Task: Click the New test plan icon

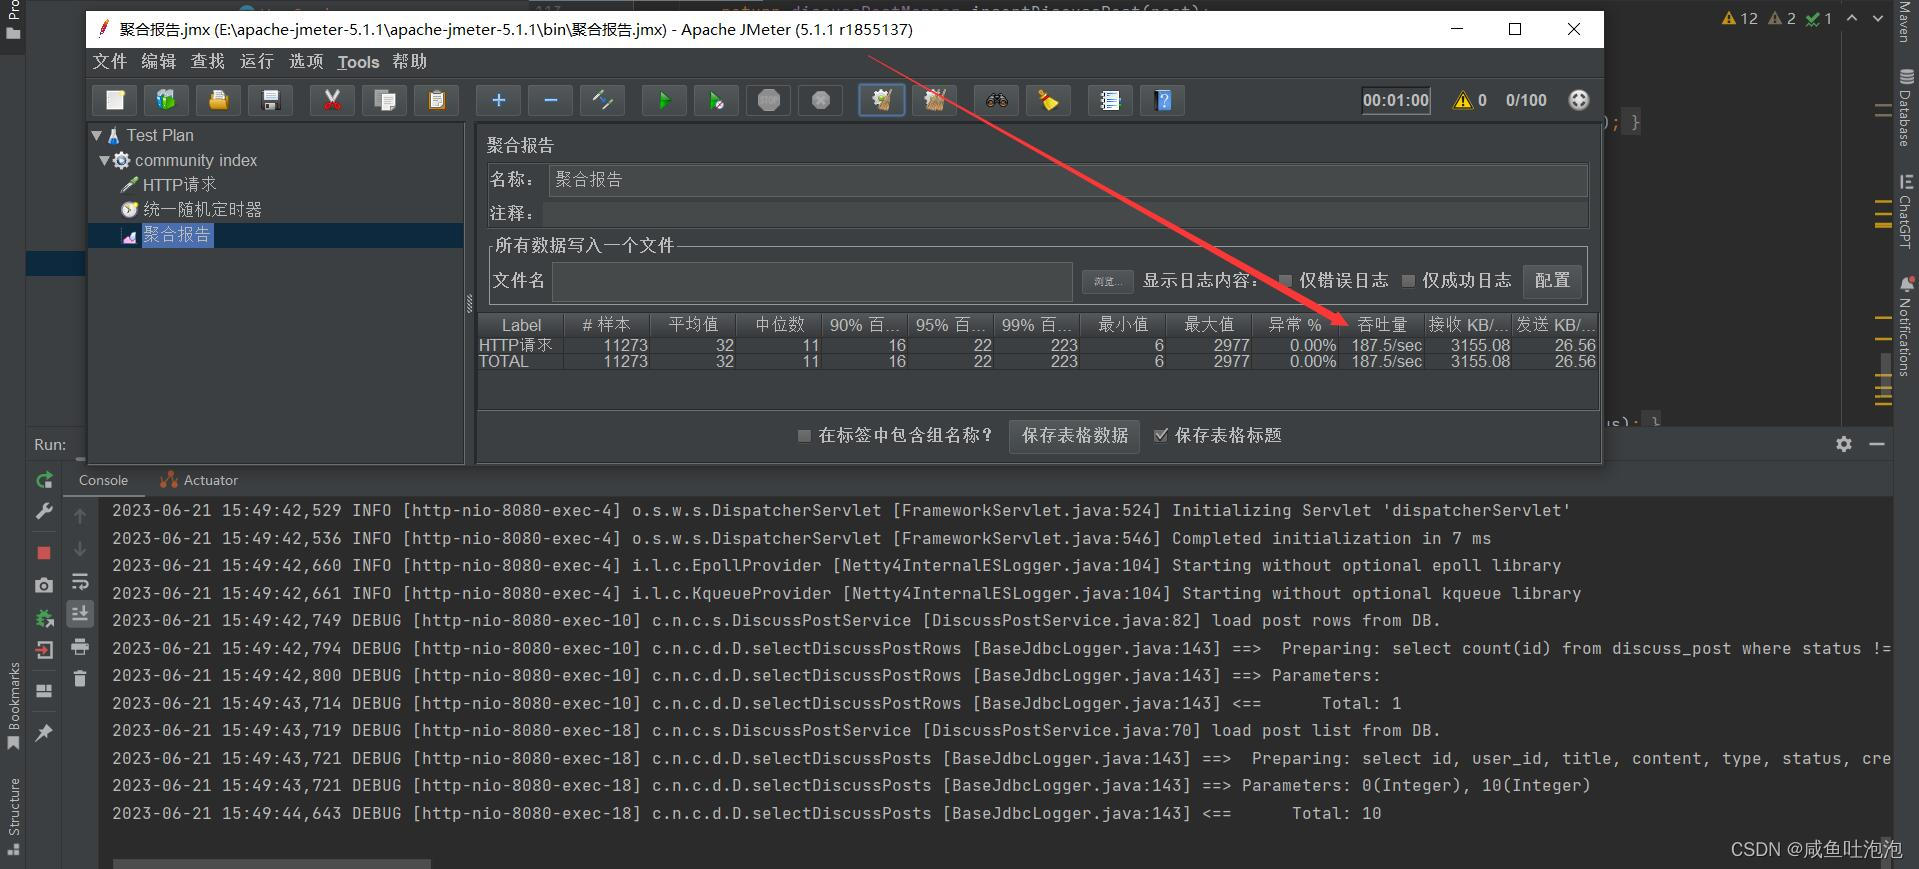Action: pyautogui.click(x=115, y=100)
